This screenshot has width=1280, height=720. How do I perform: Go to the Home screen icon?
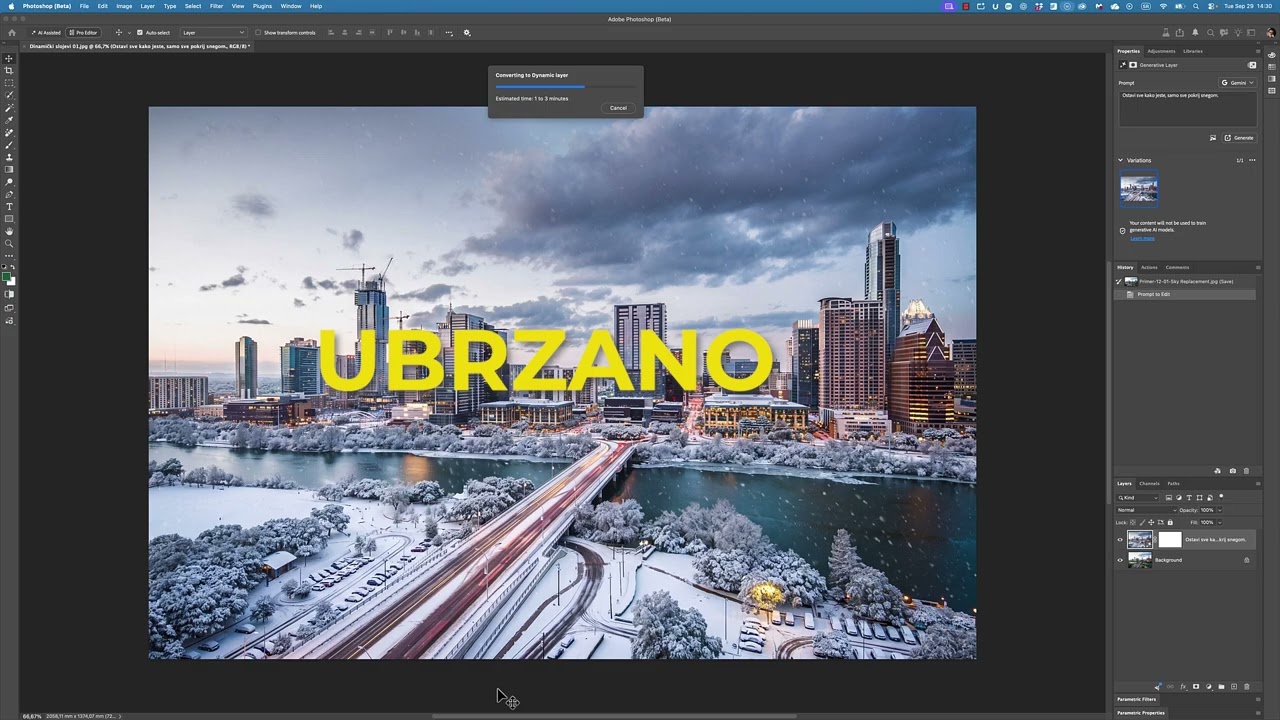click(x=12, y=33)
